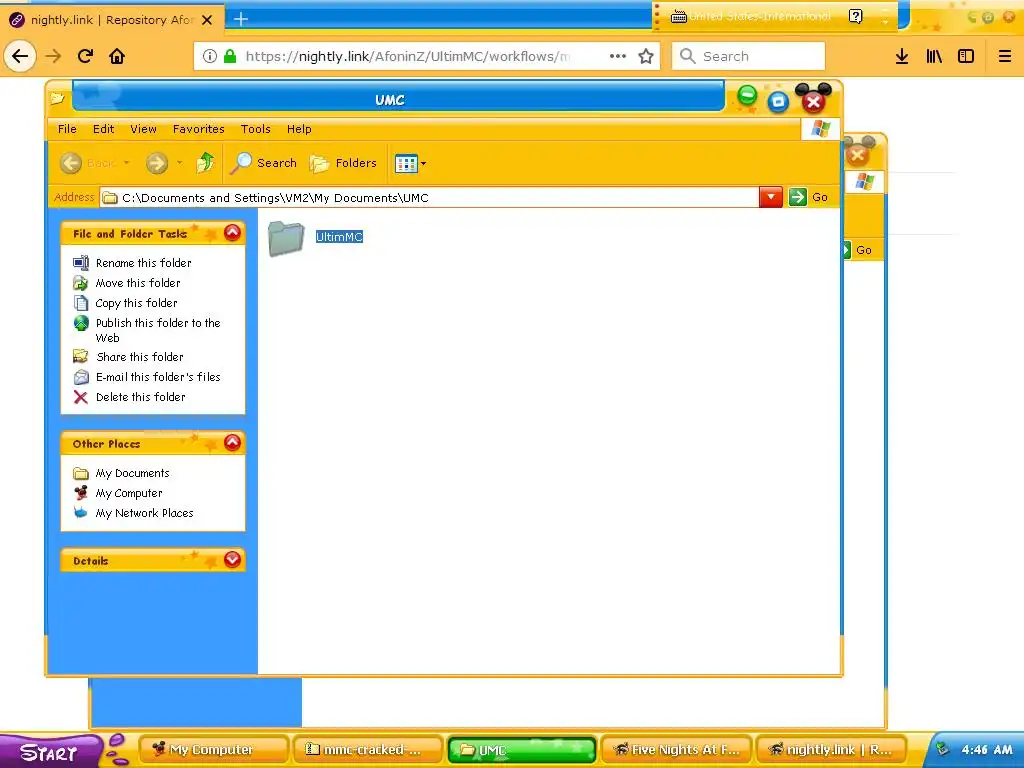Open the Edit menu

(x=103, y=129)
